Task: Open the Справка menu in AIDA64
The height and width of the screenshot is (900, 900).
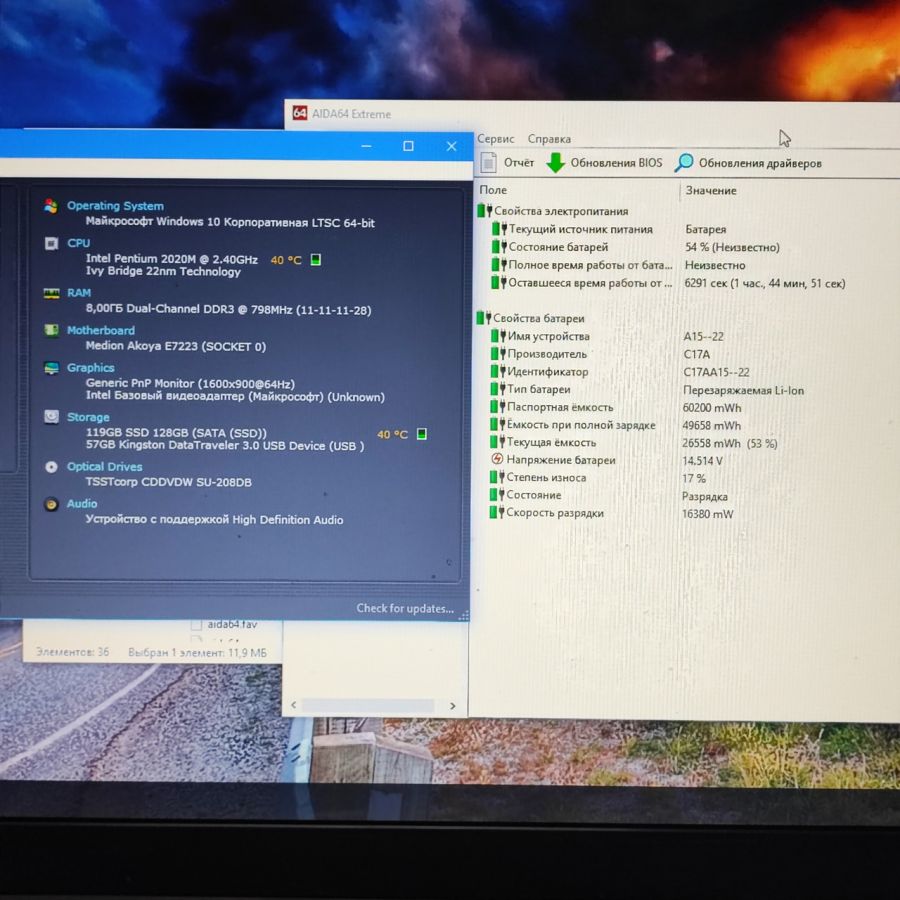Action: coord(549,139)
